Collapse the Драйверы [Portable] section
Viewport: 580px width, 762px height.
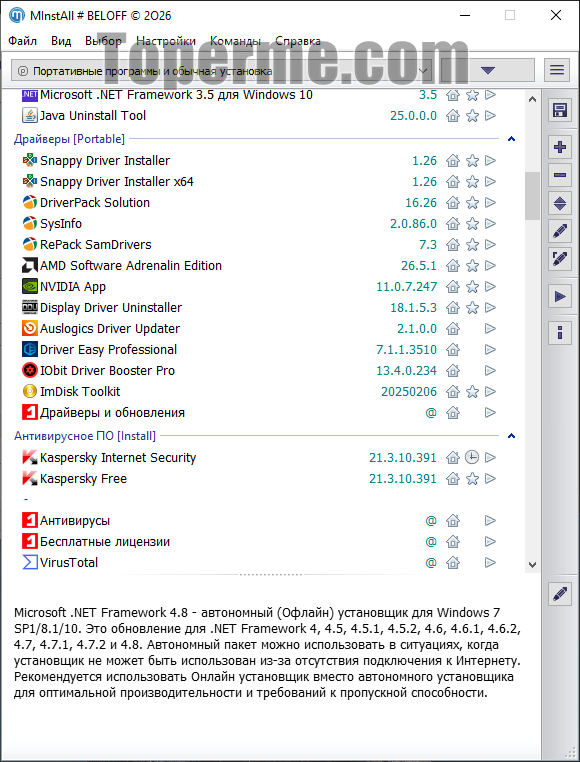click(511, 139)
